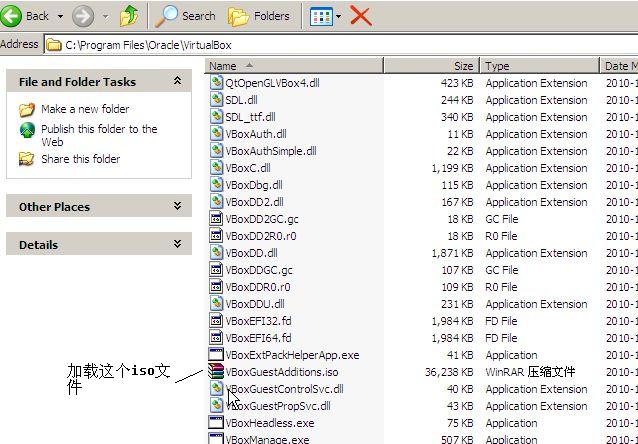
Task: Click the Views icon in toolbar
Action: tap(321, 17)
